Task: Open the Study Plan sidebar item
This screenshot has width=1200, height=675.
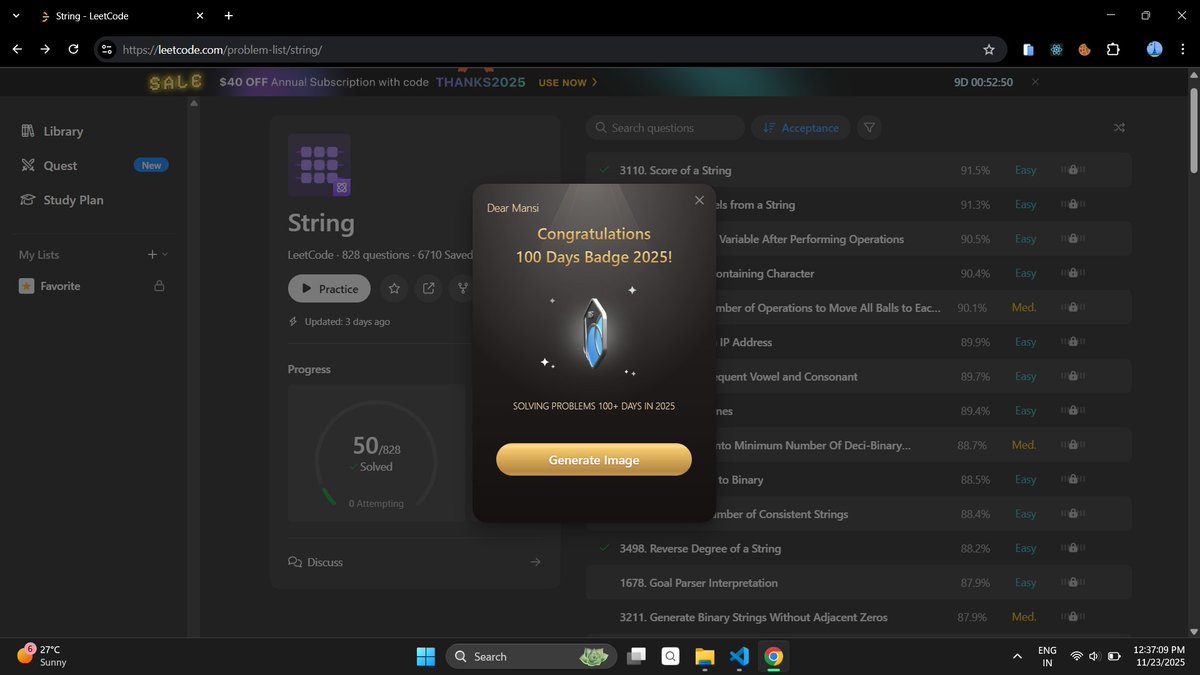Action: (x=73, y=200)
